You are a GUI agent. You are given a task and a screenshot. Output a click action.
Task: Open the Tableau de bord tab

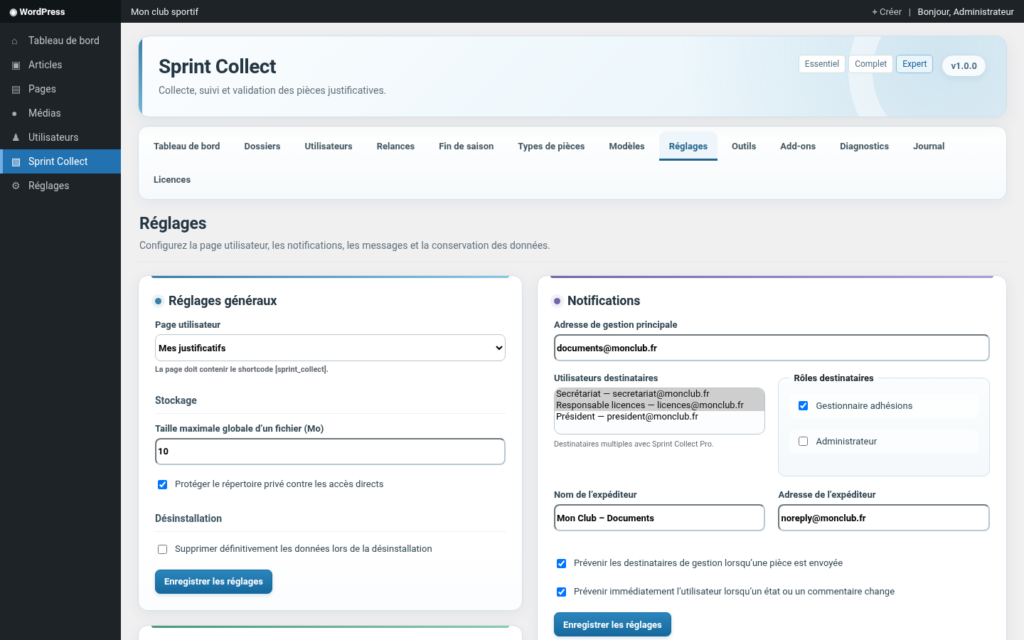pyautogui.click(x=187, y=146)
